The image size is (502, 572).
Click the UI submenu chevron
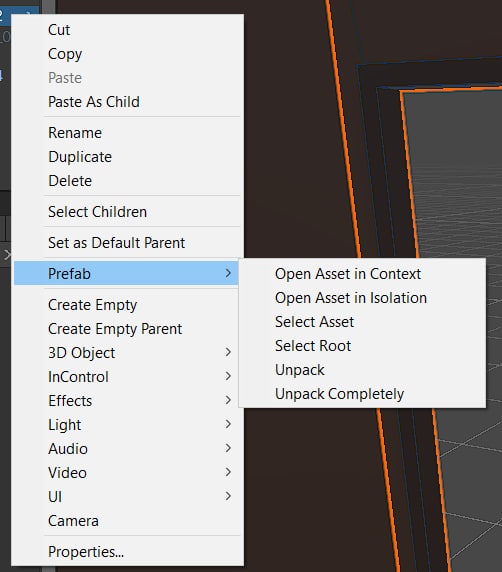pos(228,496)
